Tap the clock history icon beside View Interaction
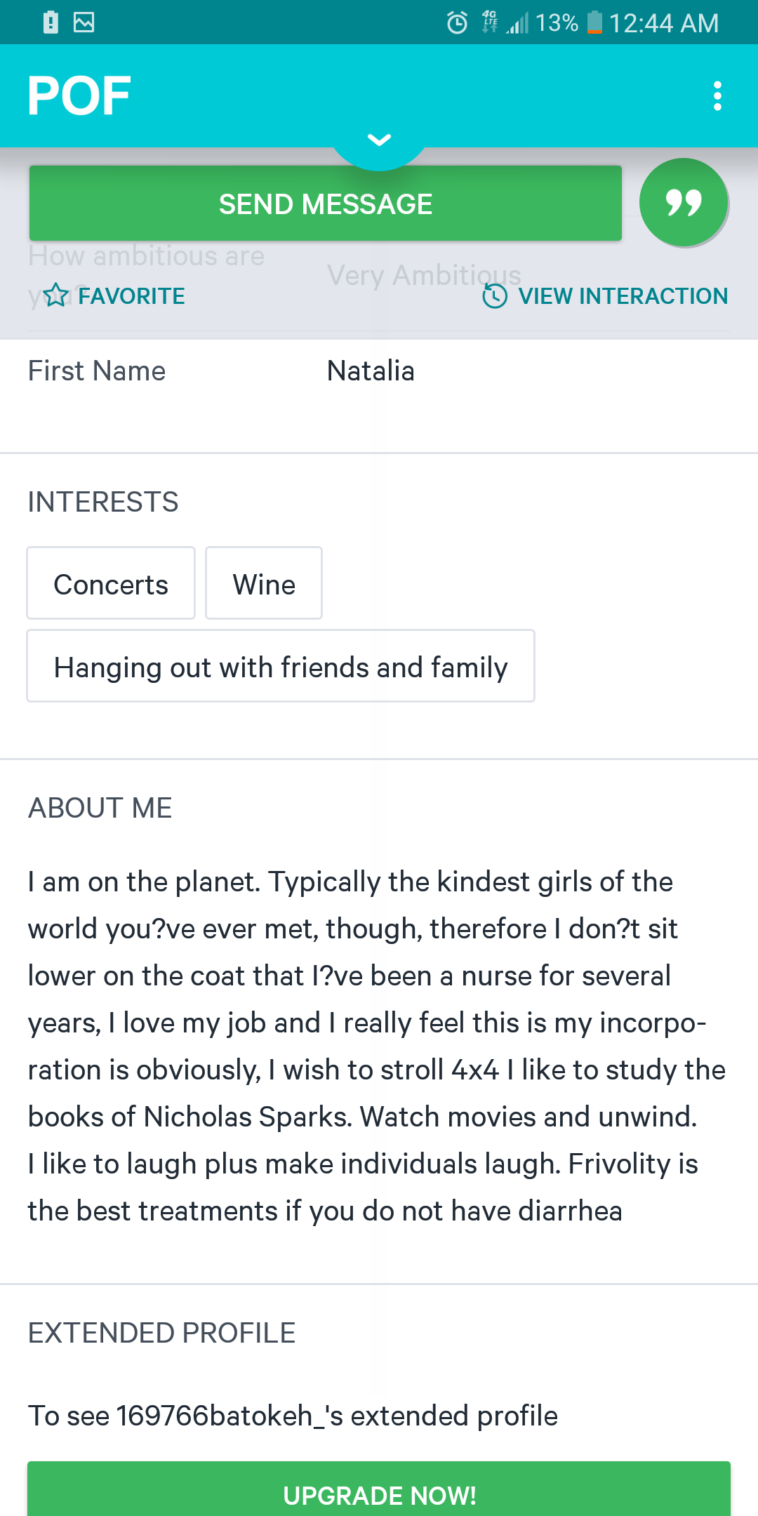 tap(494, 296)
